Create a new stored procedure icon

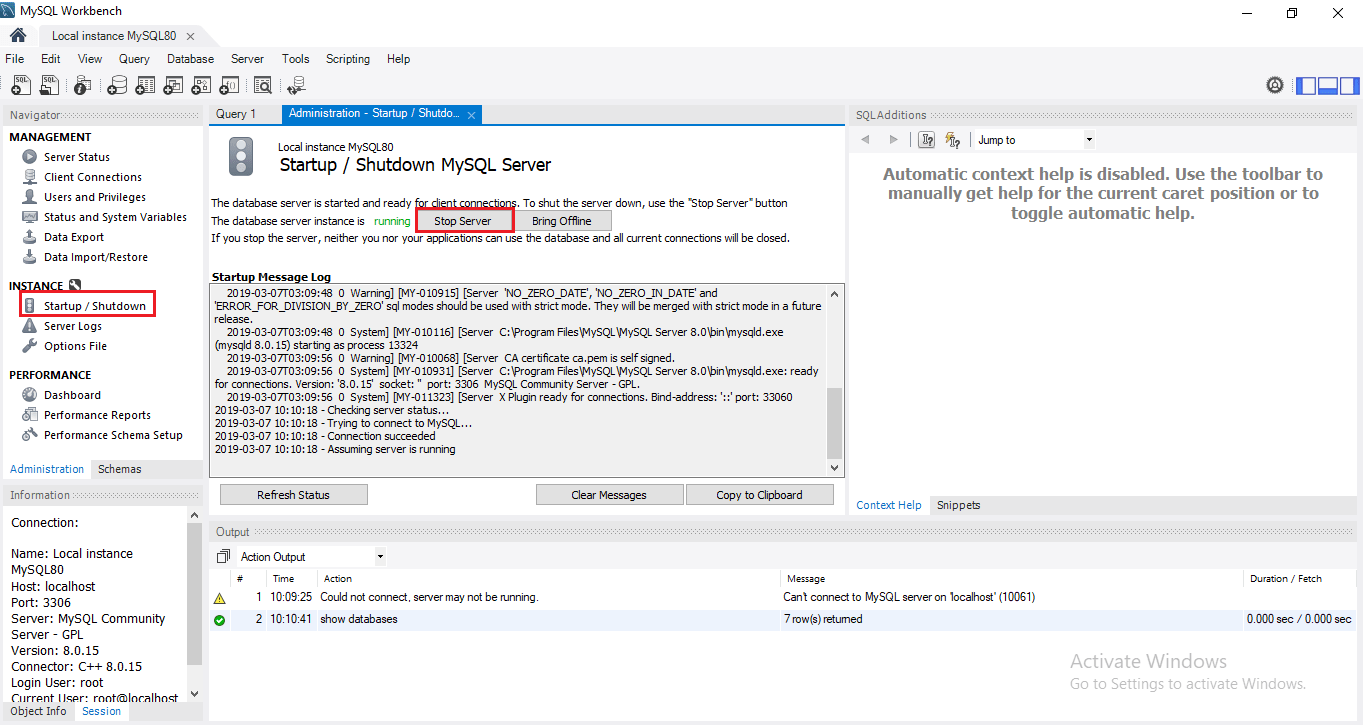(x=201, y=85)
